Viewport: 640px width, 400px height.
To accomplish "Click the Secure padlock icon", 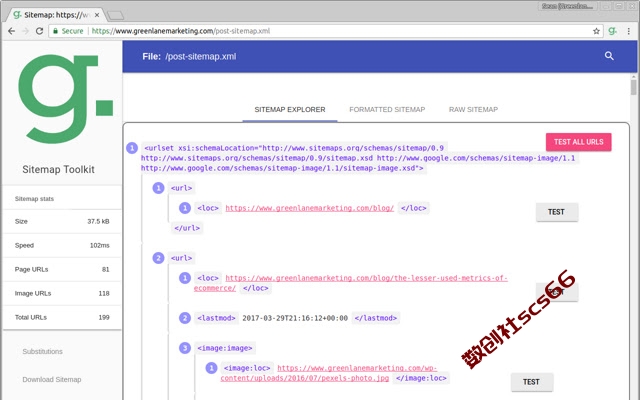I will pos(56,31).
